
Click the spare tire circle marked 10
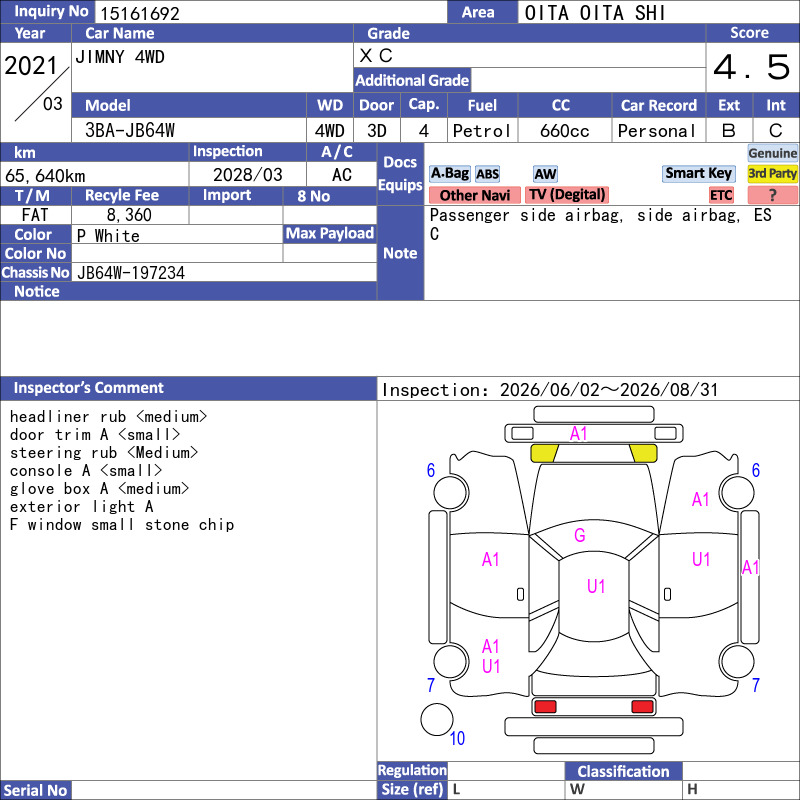pos(437,719)
